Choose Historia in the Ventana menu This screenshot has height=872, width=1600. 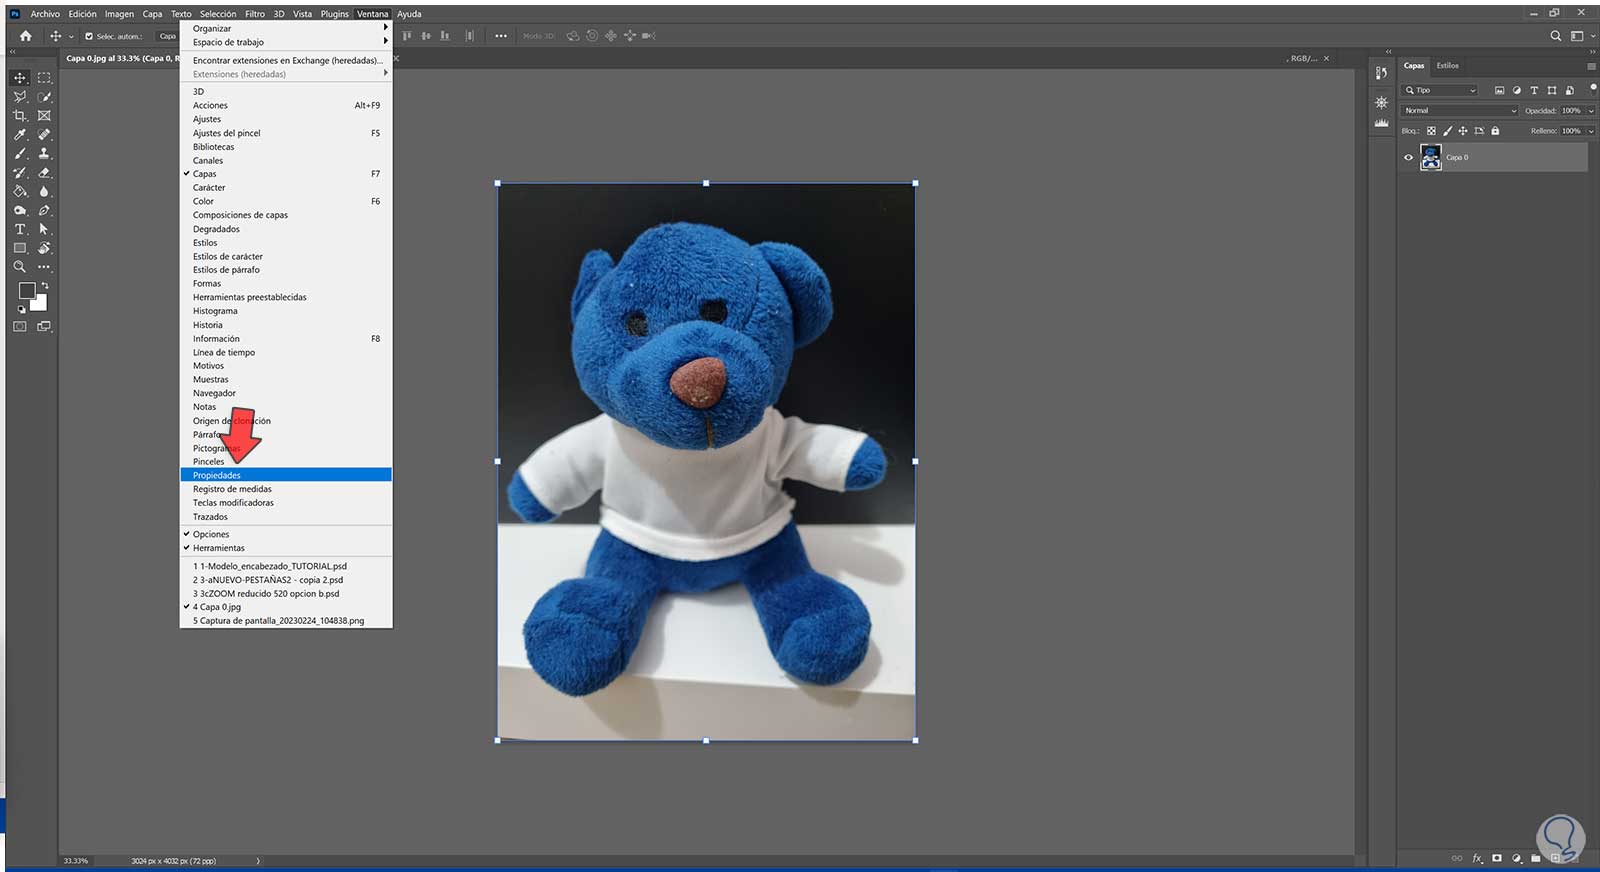coord(286,325)
